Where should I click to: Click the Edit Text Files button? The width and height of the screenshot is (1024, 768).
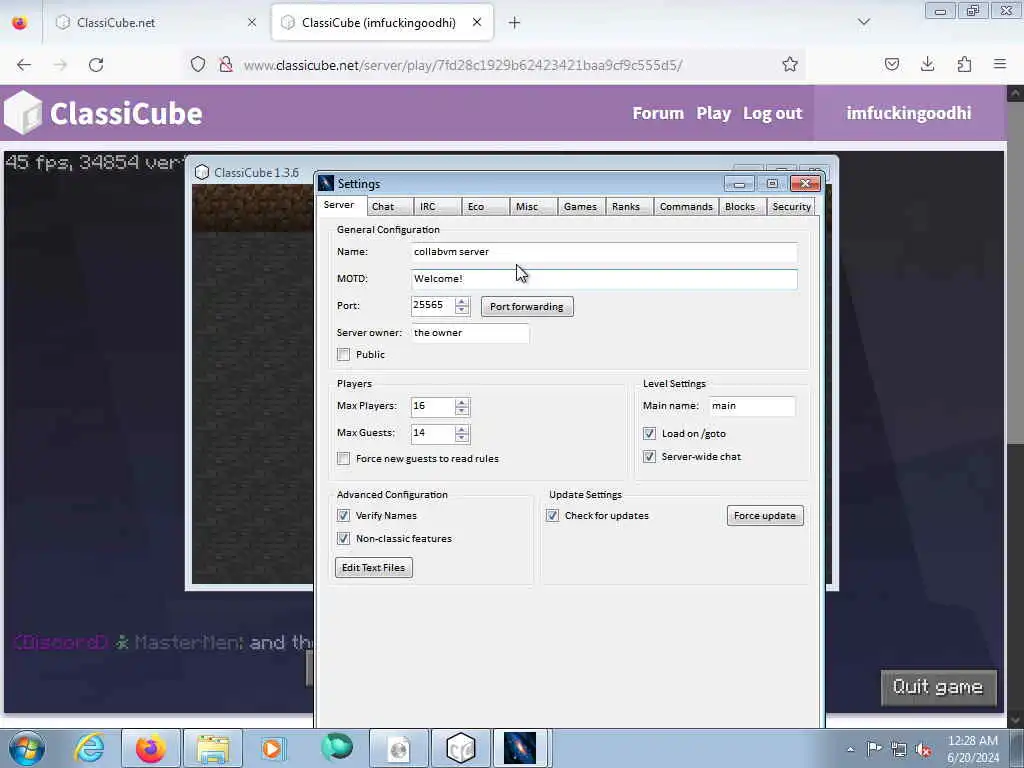[x=374, y=568]
